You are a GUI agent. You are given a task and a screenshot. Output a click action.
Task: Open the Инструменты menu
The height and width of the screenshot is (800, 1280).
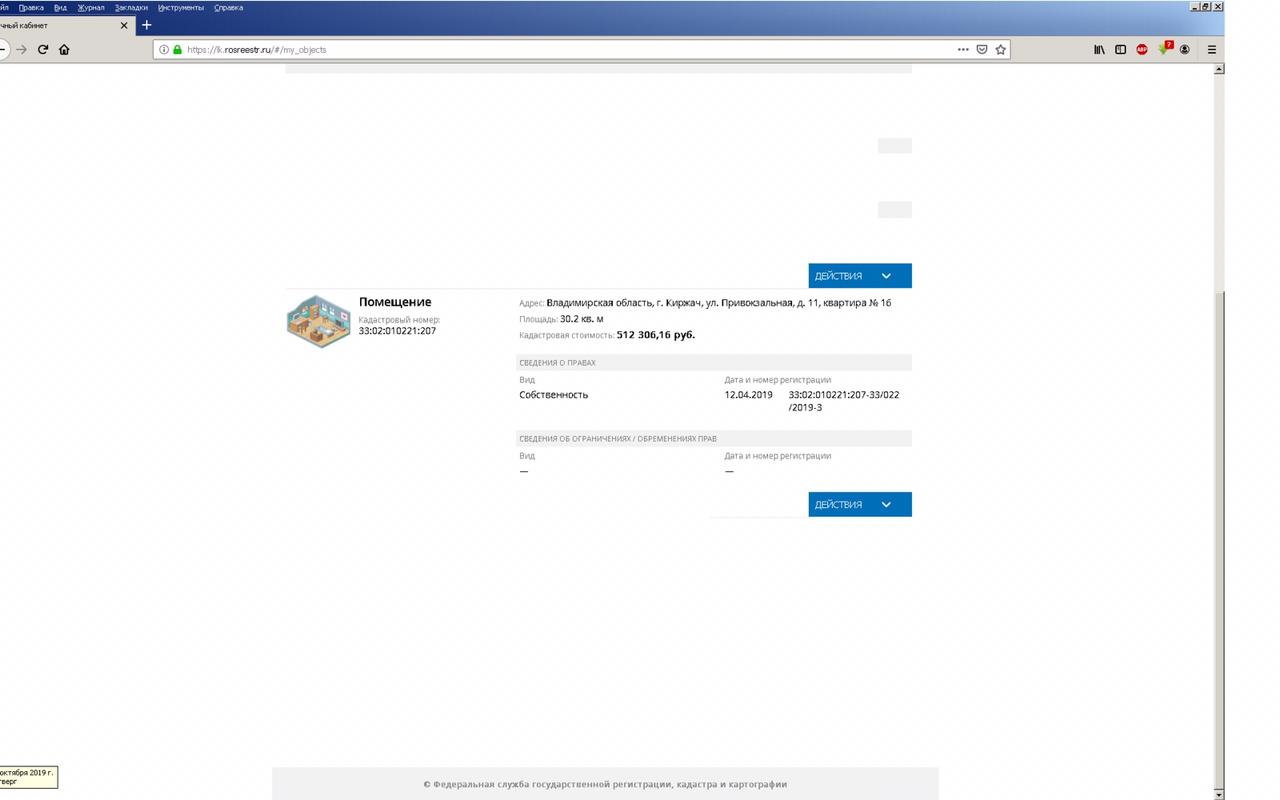click(x=181, y=7)
